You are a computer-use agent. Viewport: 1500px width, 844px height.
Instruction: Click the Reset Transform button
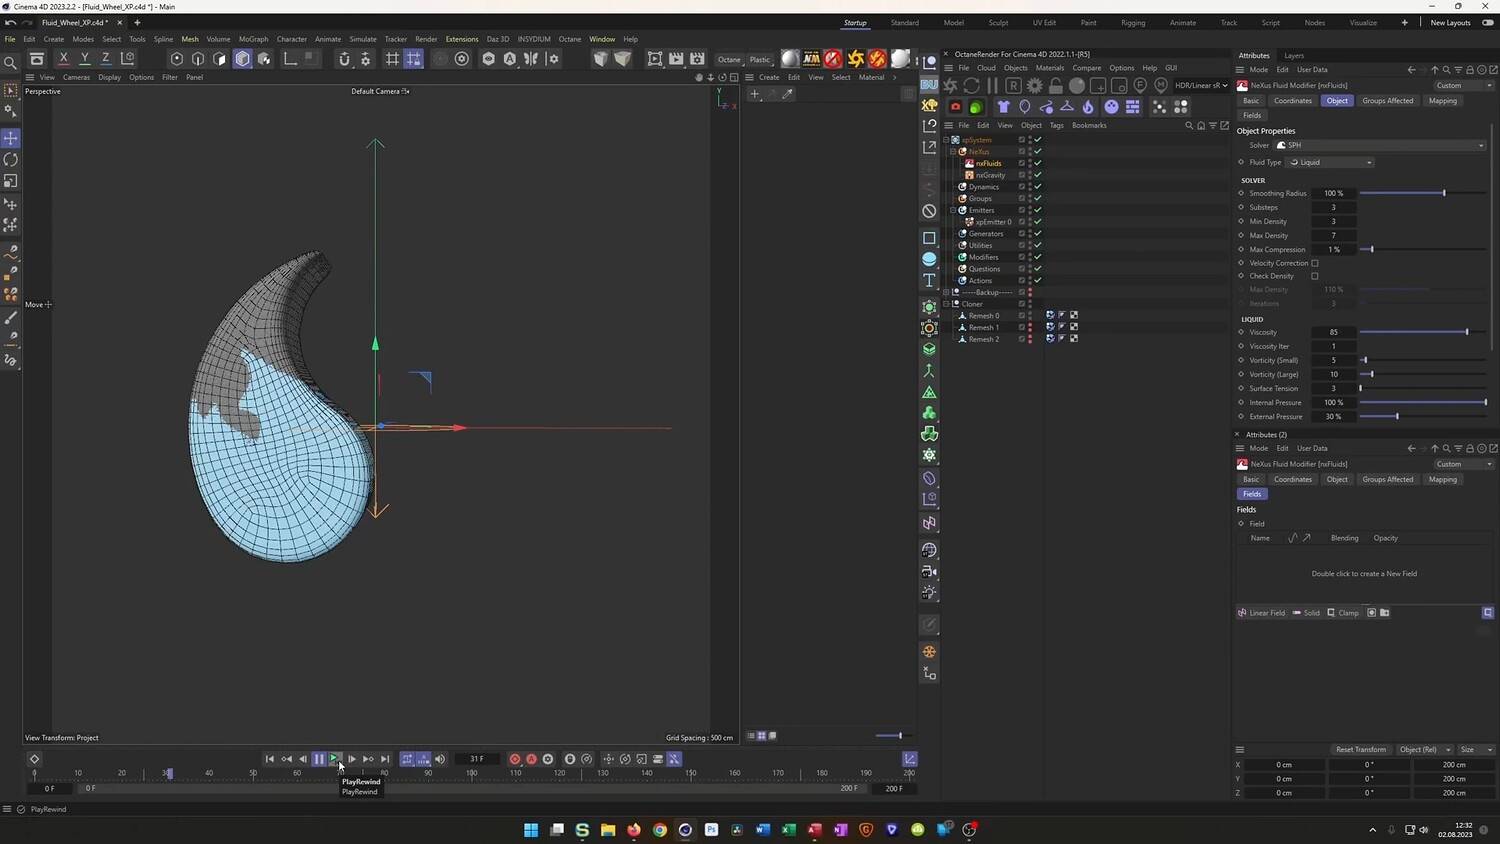[1361, 749]
